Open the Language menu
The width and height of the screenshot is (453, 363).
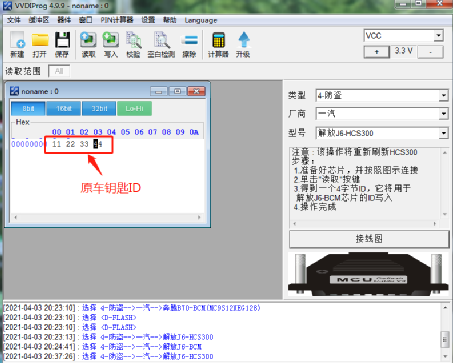point(201,20)
